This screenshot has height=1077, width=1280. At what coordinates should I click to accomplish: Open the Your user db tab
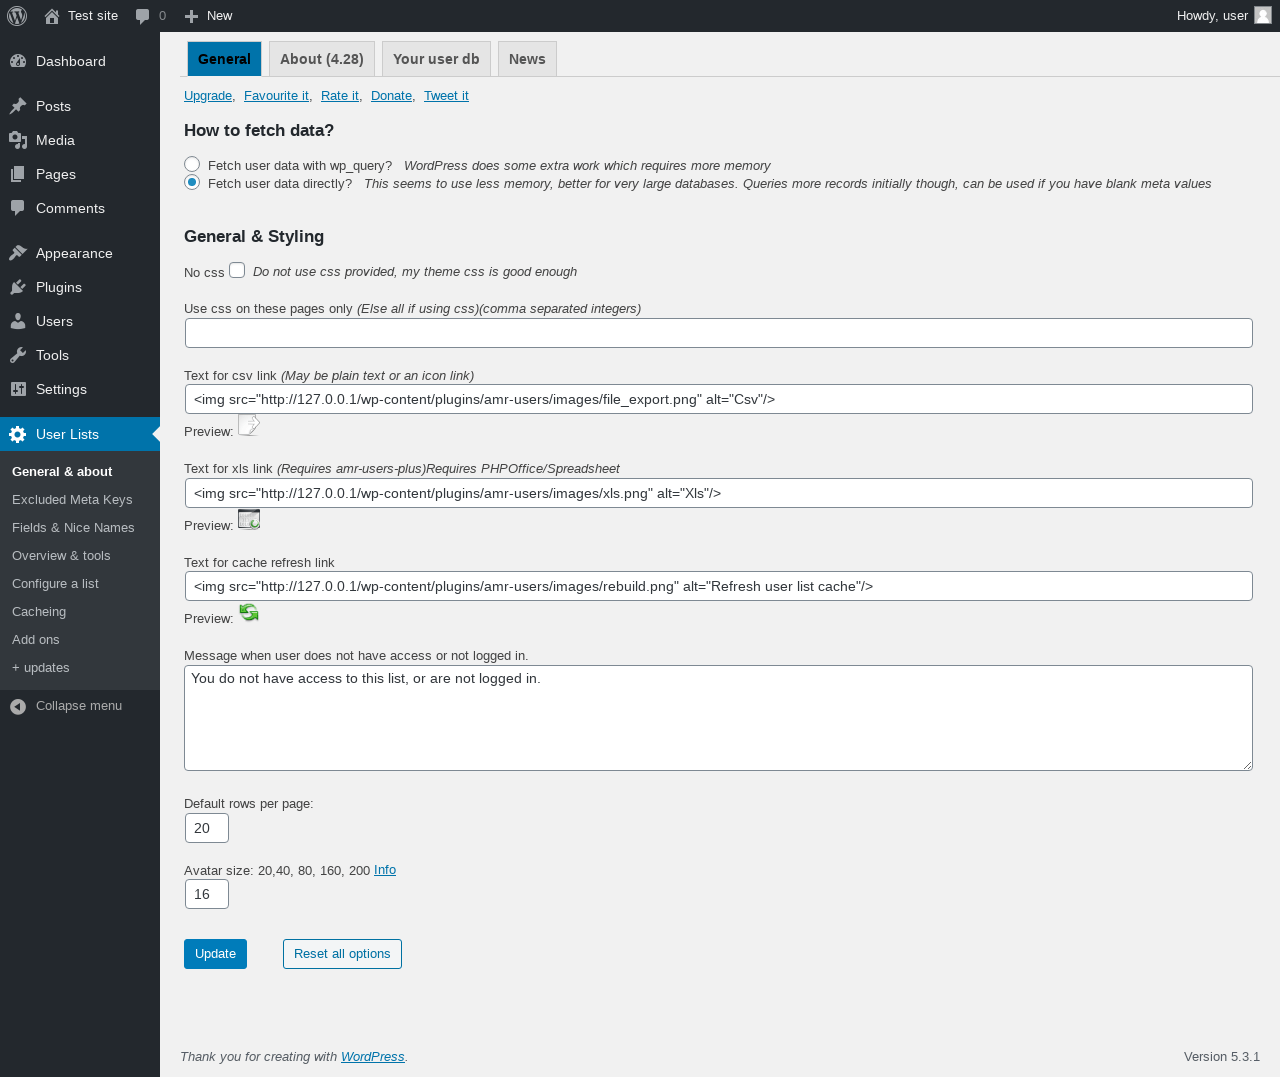[x=436, y=59]
